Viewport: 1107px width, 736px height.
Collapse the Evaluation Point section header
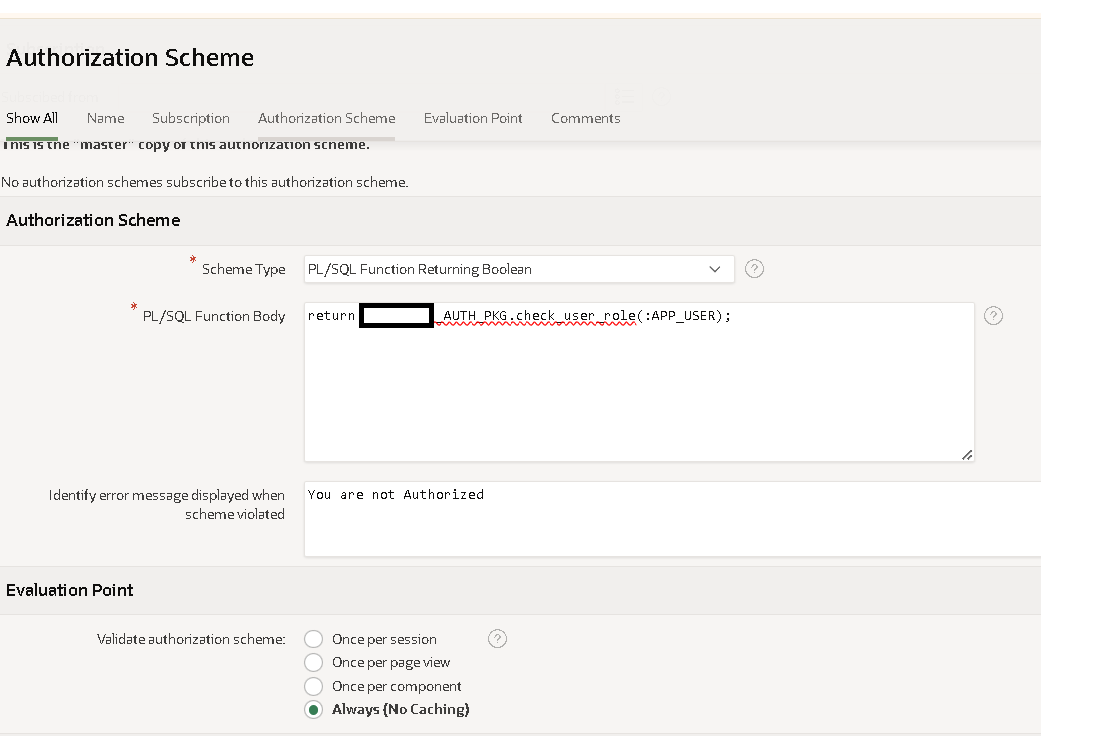pyautogui.click(x=70, y=590)
